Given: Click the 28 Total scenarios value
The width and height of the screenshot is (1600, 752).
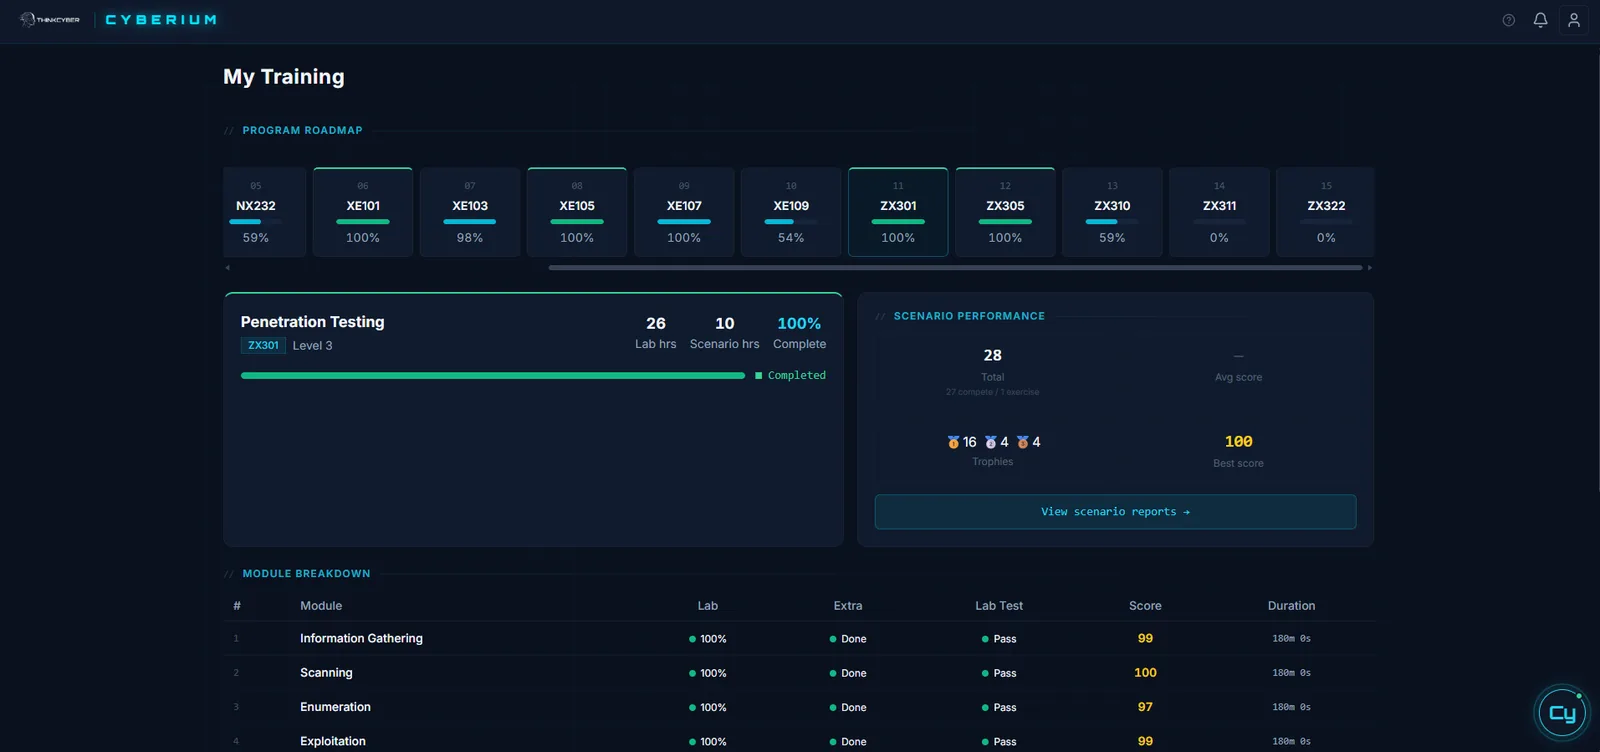Looking at the screenshot, I should (992, 356).
